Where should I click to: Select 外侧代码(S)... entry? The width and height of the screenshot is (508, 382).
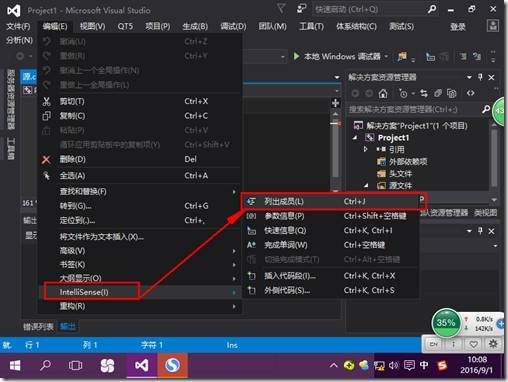tap(332, 290)
